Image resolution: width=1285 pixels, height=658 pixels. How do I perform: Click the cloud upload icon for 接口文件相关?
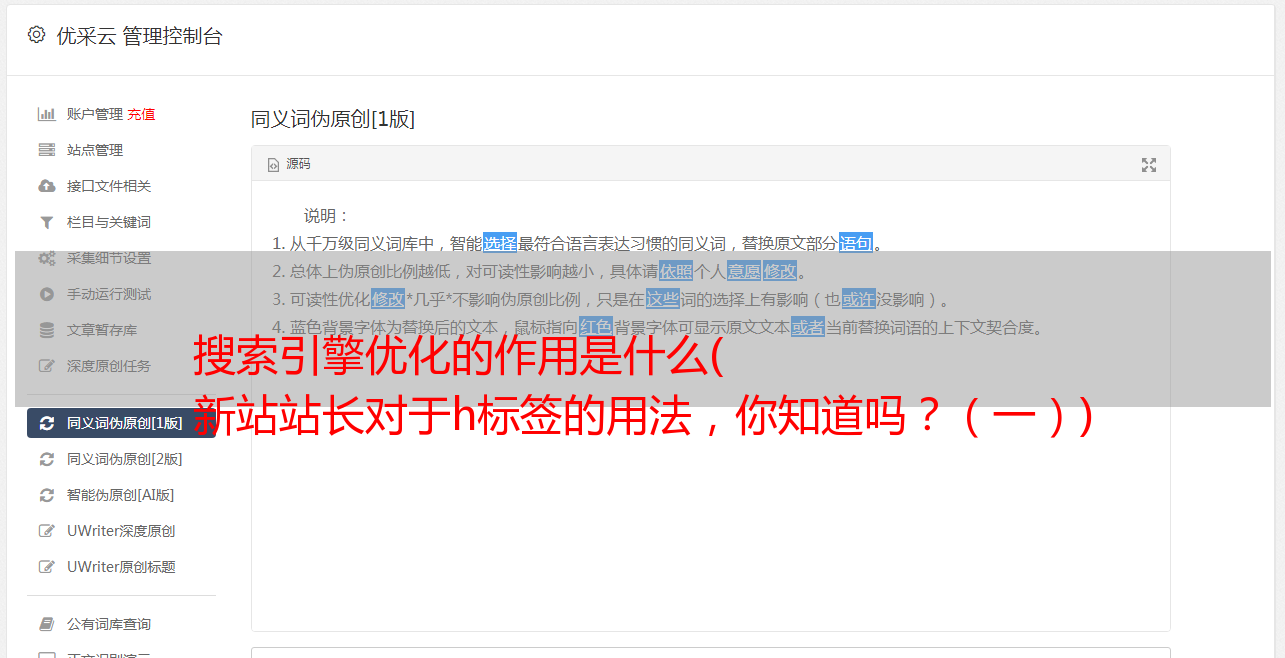point(46,186)
